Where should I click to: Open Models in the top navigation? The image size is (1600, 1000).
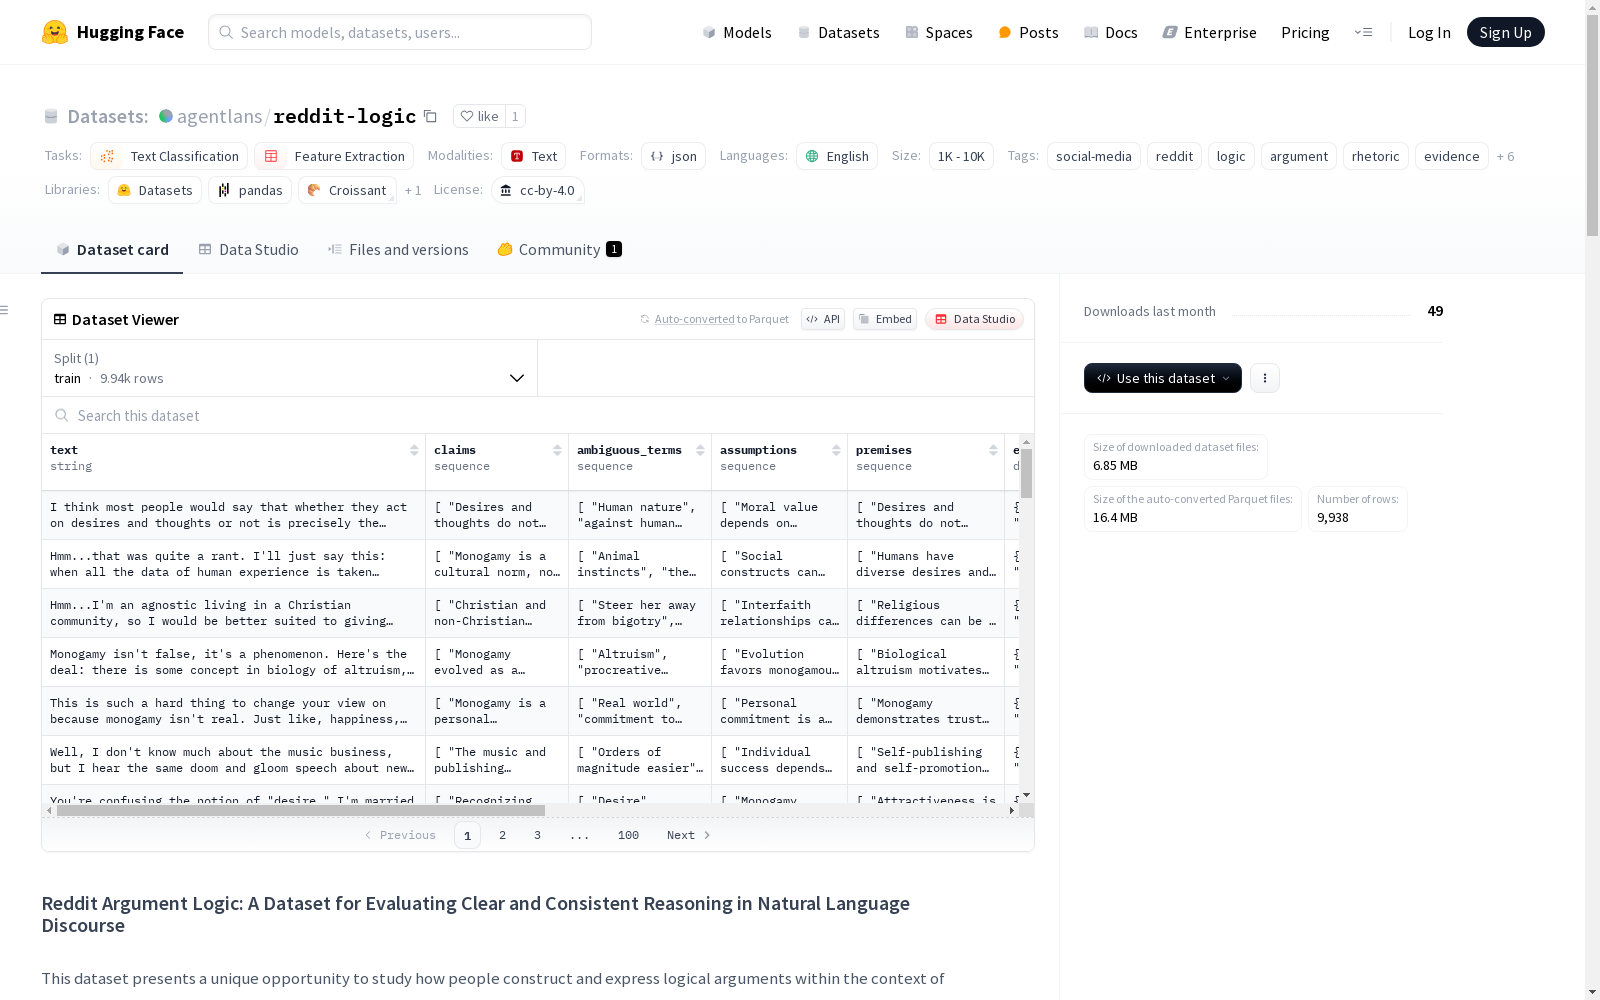click(737, 32)
